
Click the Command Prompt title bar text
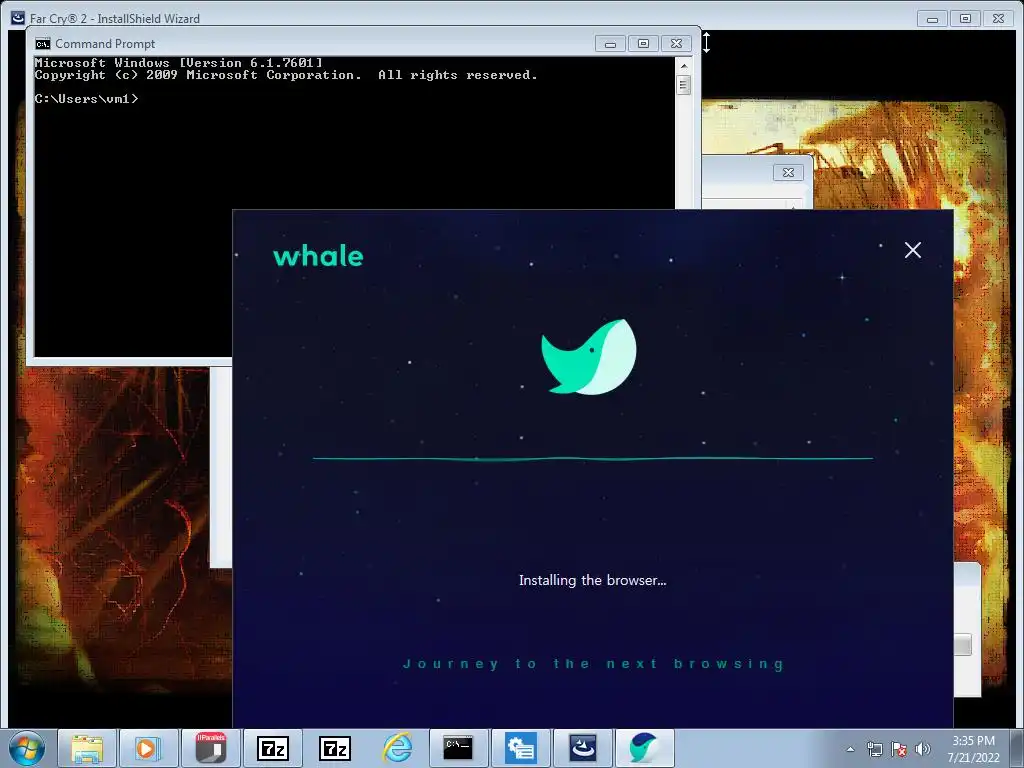click(105, 44)
